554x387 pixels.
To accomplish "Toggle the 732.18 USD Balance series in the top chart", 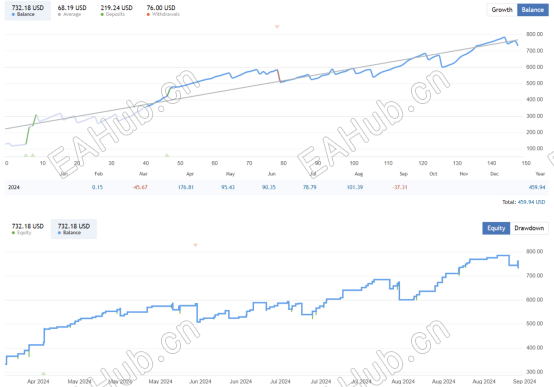I will pos(28,10).
